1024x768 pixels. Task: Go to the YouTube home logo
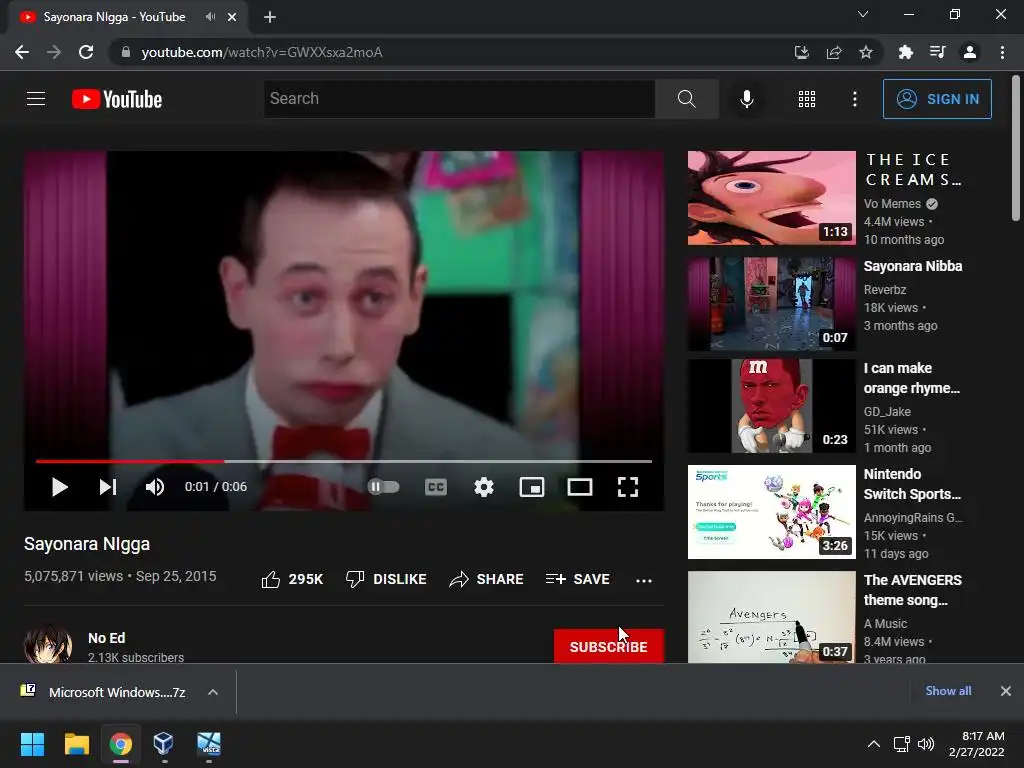click(x=117, y=99)
